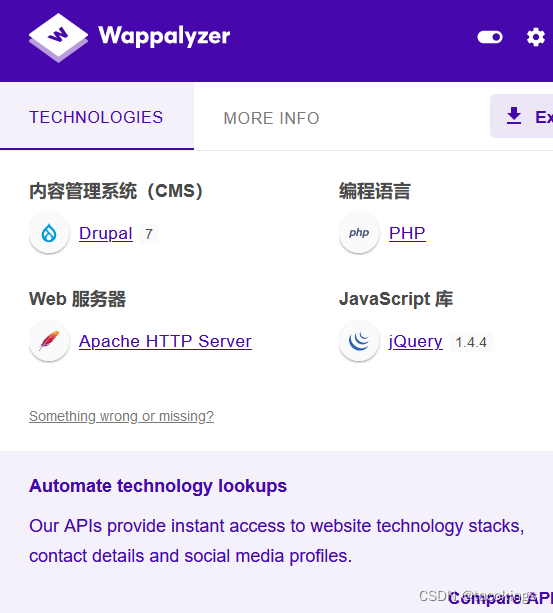553x613 pixels.
Task: Toggle the Wappalyzer enable switch in the header
Action: coord(490,37)
